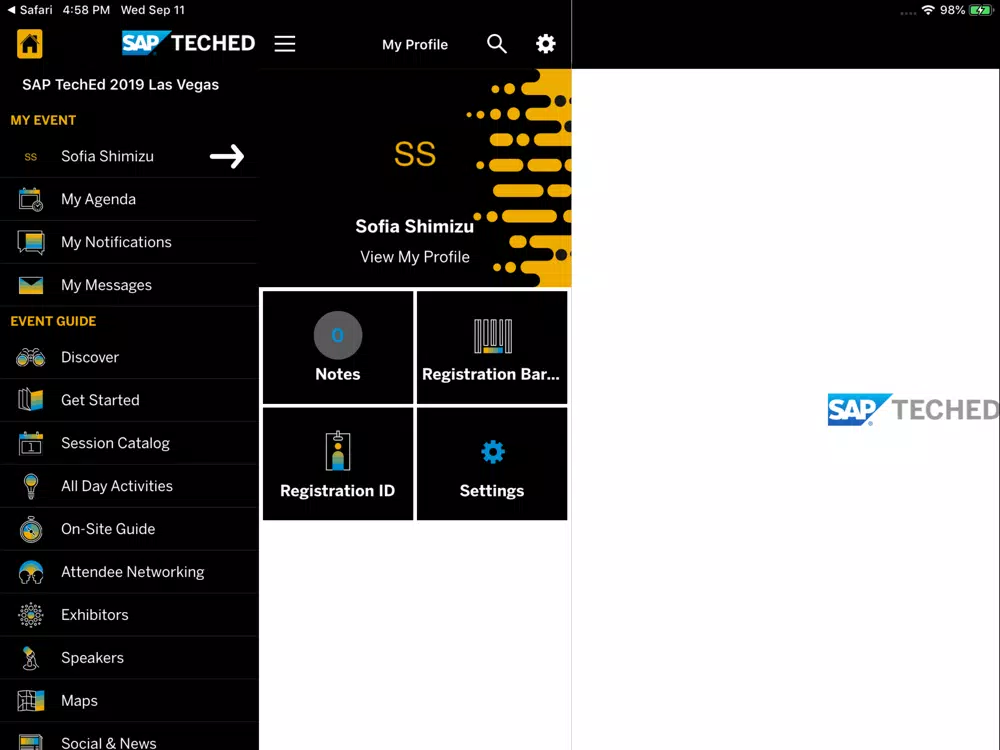Check the battery status indicator
Screen dimensions: 1000x750
(x=980, y=10)
